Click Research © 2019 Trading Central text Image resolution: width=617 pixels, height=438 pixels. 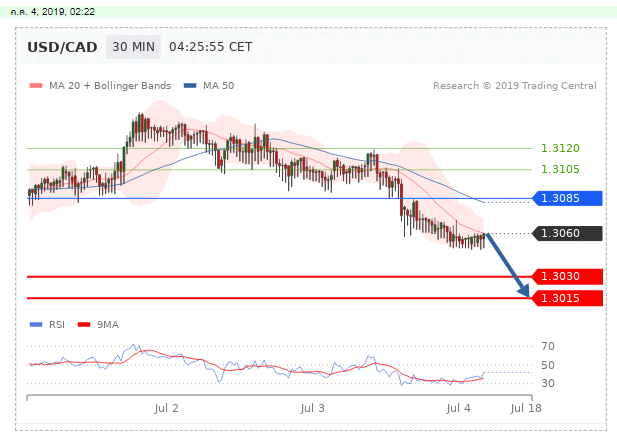coord(515,85)
